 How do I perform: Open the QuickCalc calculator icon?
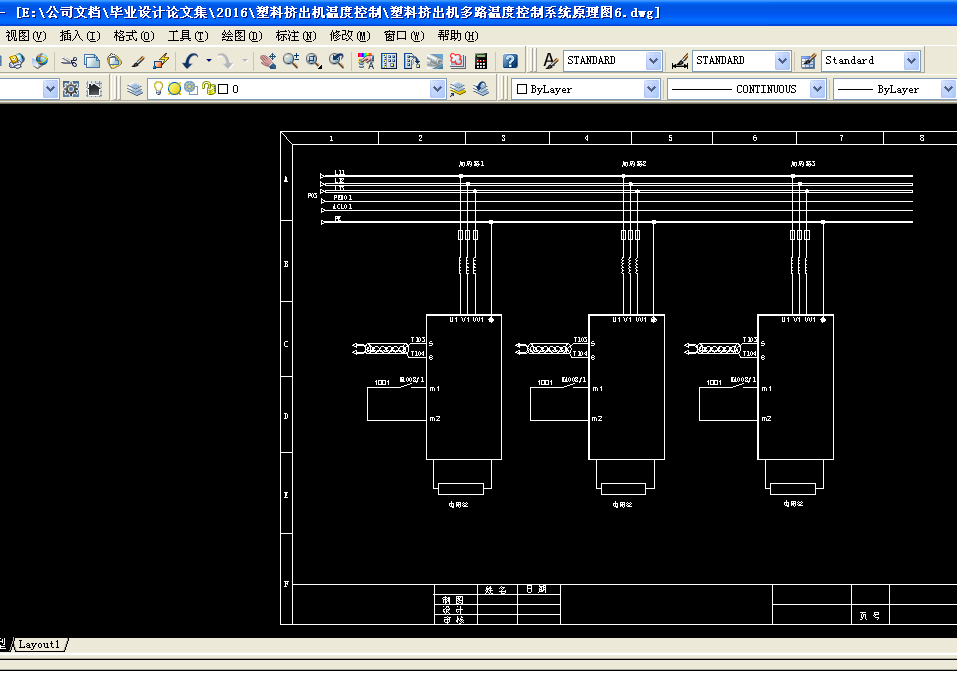click(x=481, y=61)
